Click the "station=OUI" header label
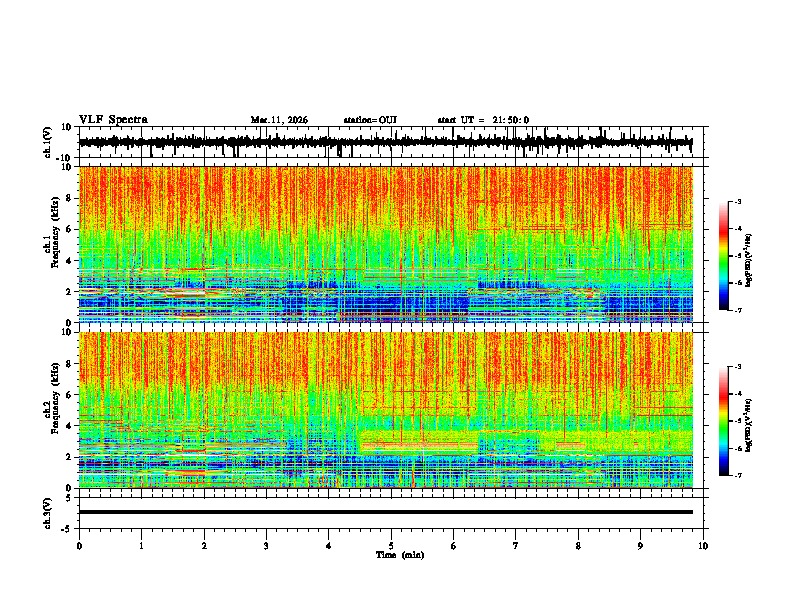 [370, 120]
